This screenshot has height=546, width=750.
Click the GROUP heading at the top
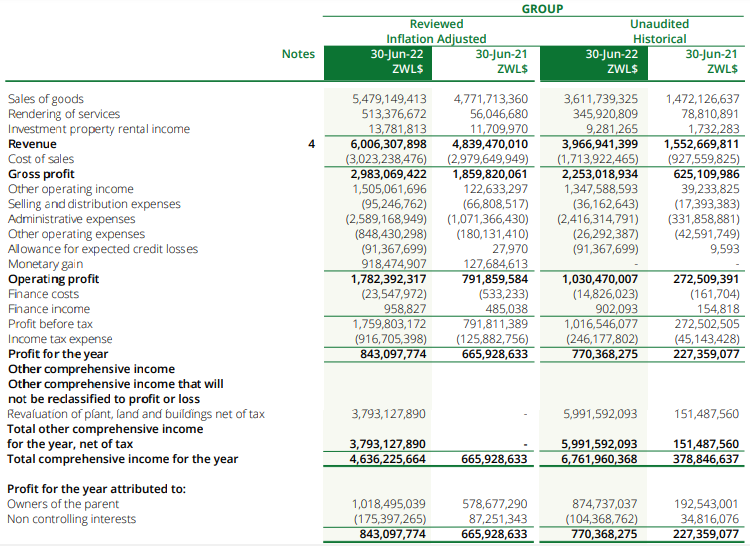point(542,9)
